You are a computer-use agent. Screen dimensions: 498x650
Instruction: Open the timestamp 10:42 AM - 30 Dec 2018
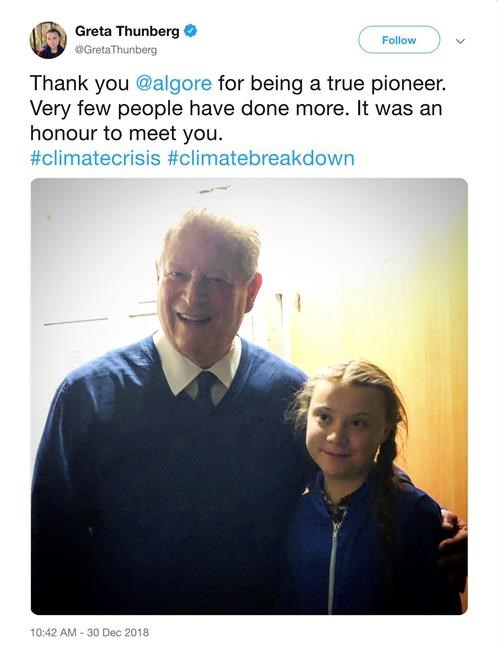90,633
